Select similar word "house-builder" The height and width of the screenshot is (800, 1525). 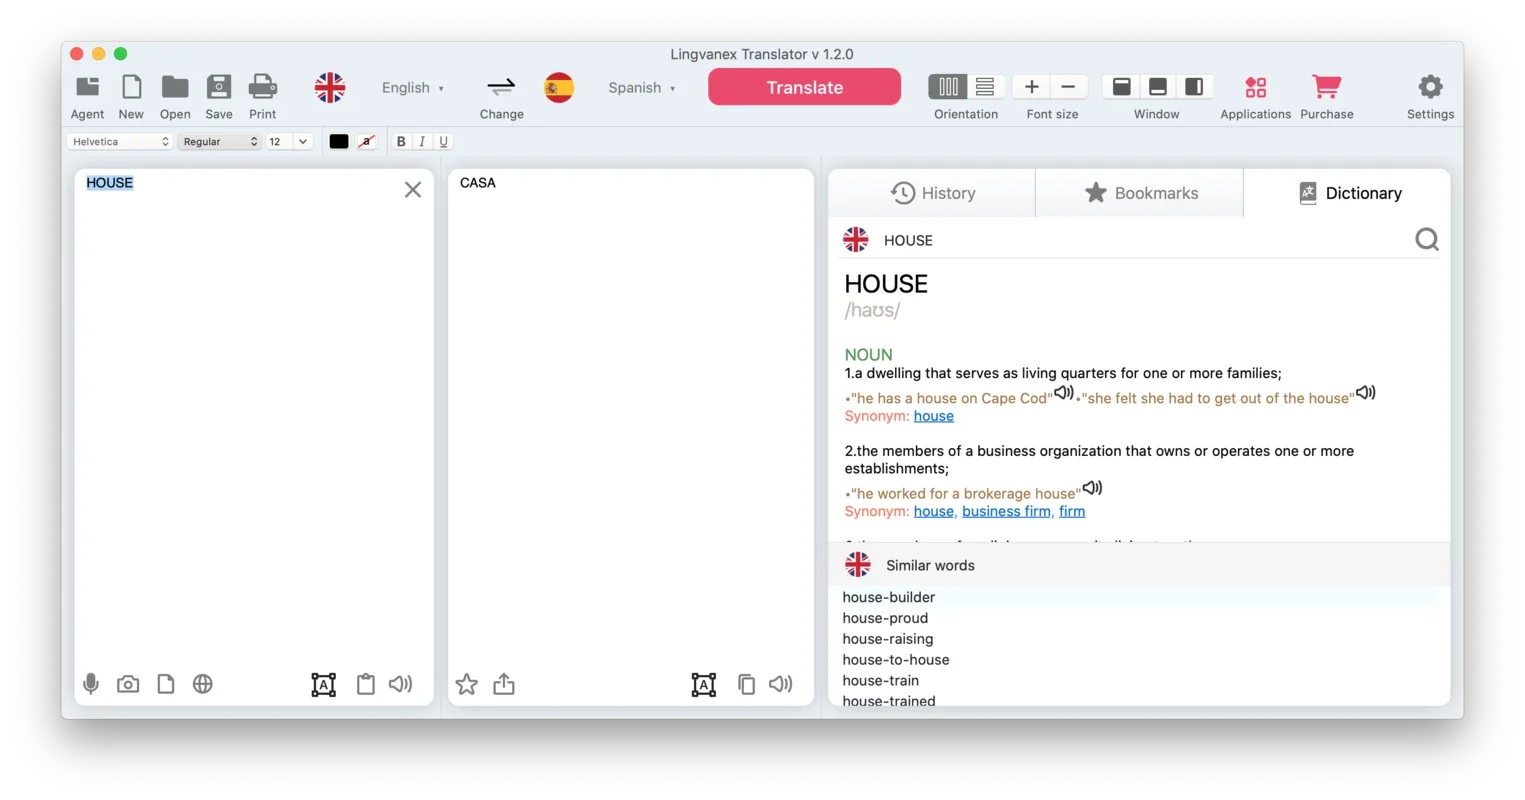point(889,597)
